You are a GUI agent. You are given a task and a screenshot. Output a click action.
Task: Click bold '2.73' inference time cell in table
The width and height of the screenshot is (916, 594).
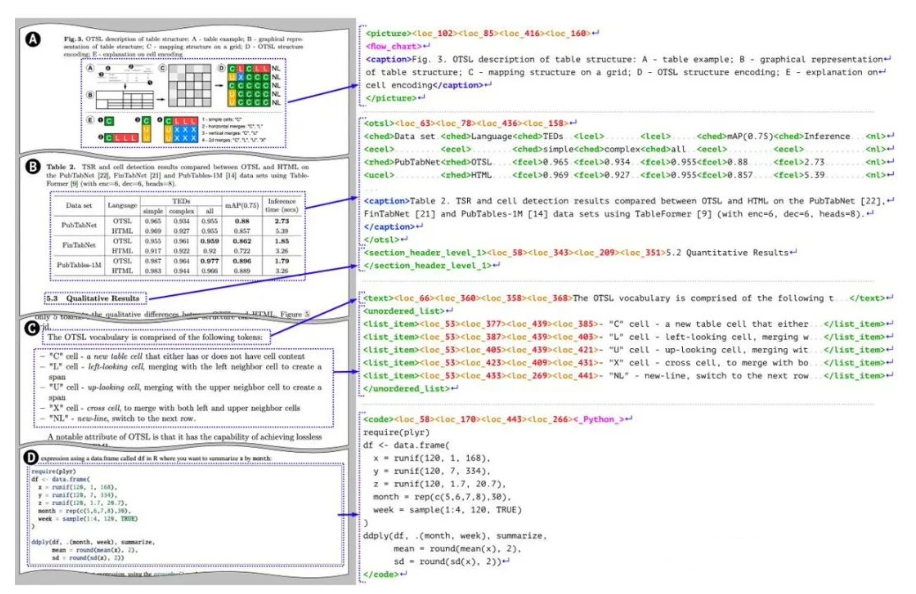(x=282, y=221)
